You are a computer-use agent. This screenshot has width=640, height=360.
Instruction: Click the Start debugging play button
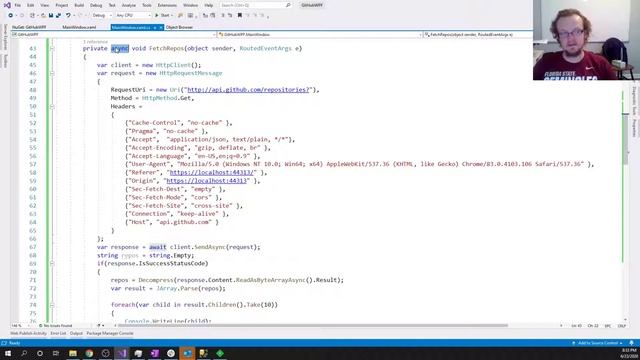[156, 16]
